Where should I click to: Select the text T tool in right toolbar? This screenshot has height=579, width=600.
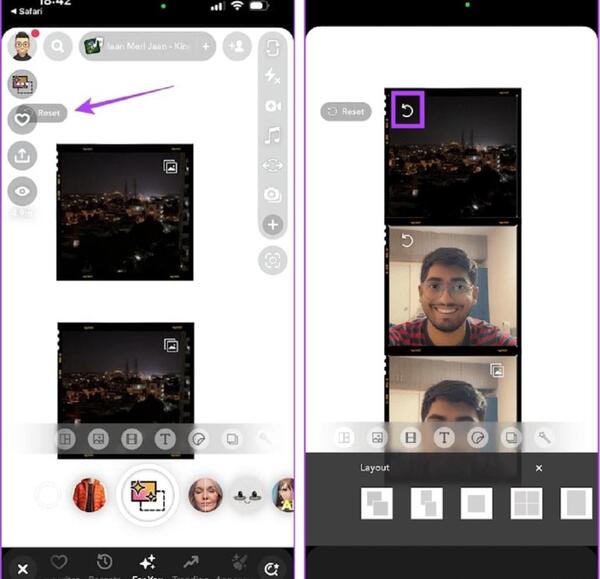444,437
